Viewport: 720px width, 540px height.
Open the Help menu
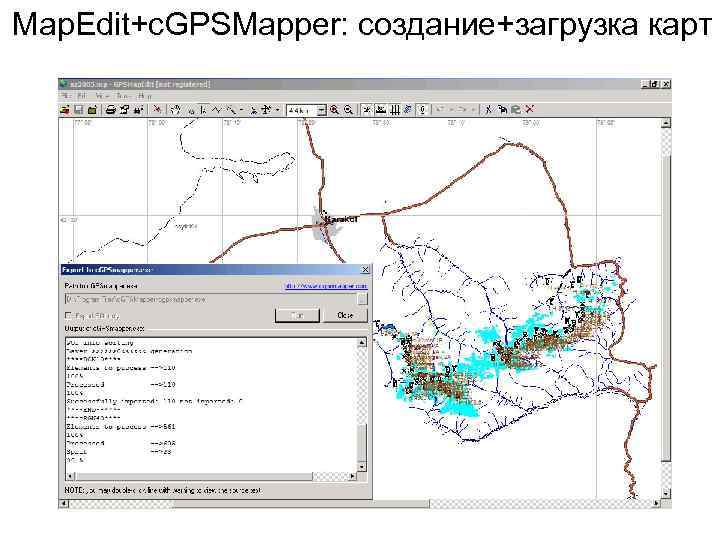145,96
